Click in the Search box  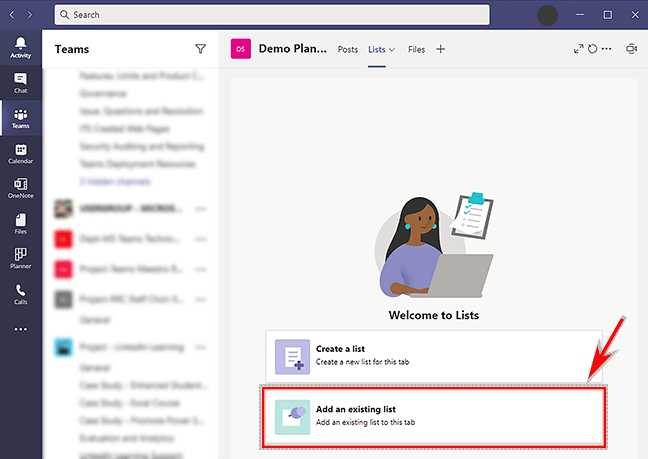click(271, 15)
